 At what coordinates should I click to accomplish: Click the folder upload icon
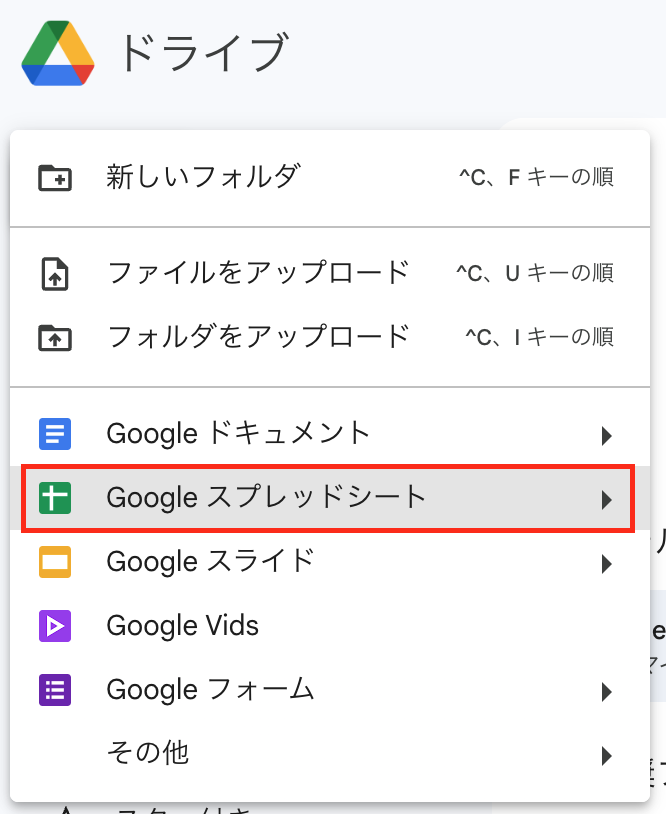[x=54, y=337]
